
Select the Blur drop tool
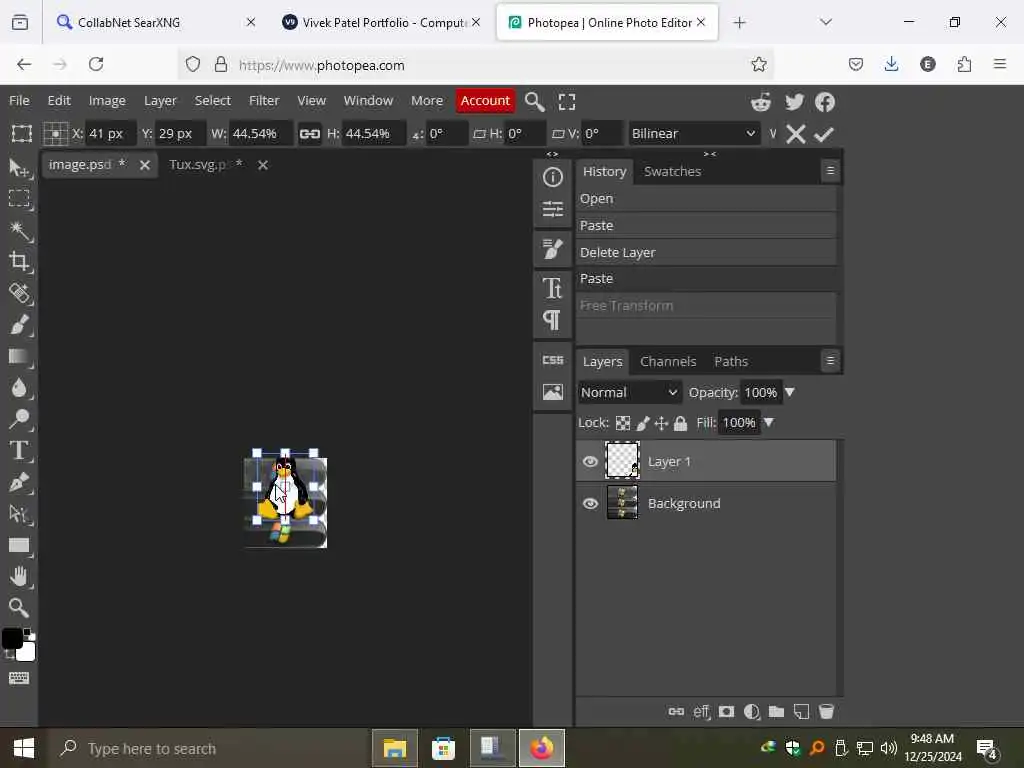[19, 388]
